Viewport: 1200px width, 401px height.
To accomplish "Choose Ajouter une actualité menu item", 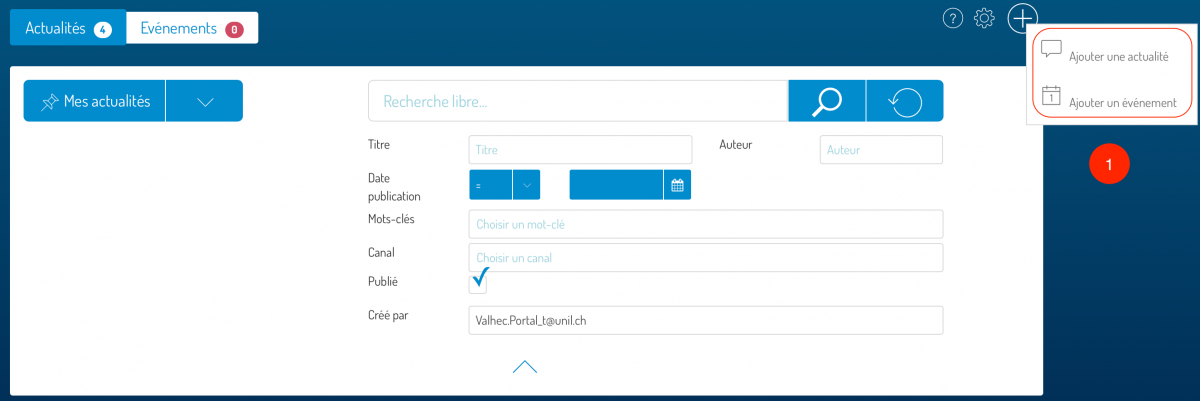I will 1118,57.
